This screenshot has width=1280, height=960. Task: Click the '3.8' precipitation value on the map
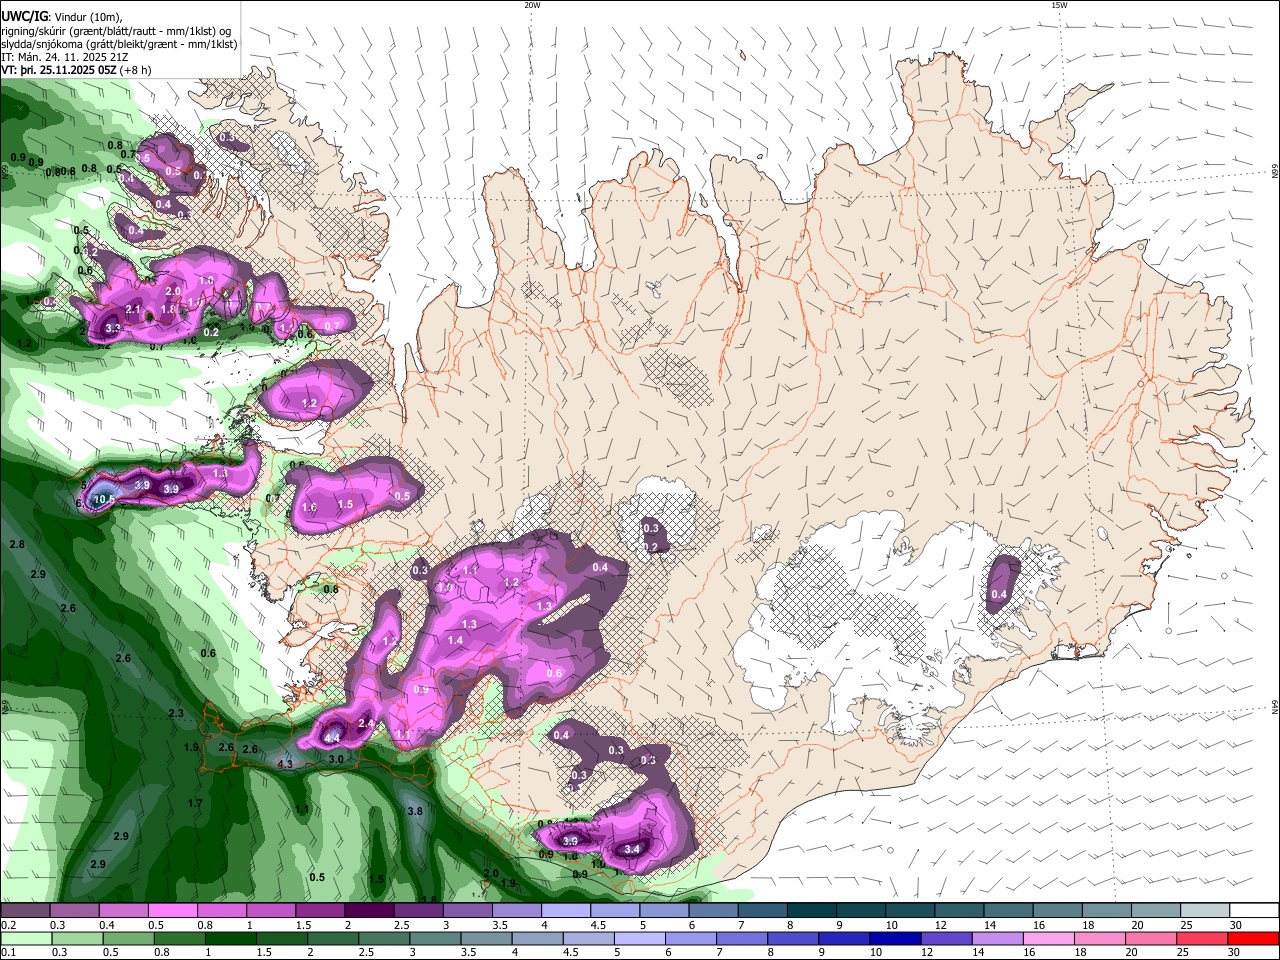click(415, 811)
